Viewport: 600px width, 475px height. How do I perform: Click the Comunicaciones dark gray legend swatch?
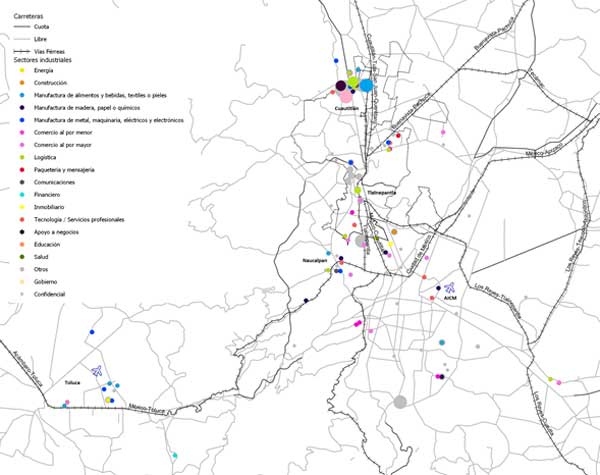[22, 182]
